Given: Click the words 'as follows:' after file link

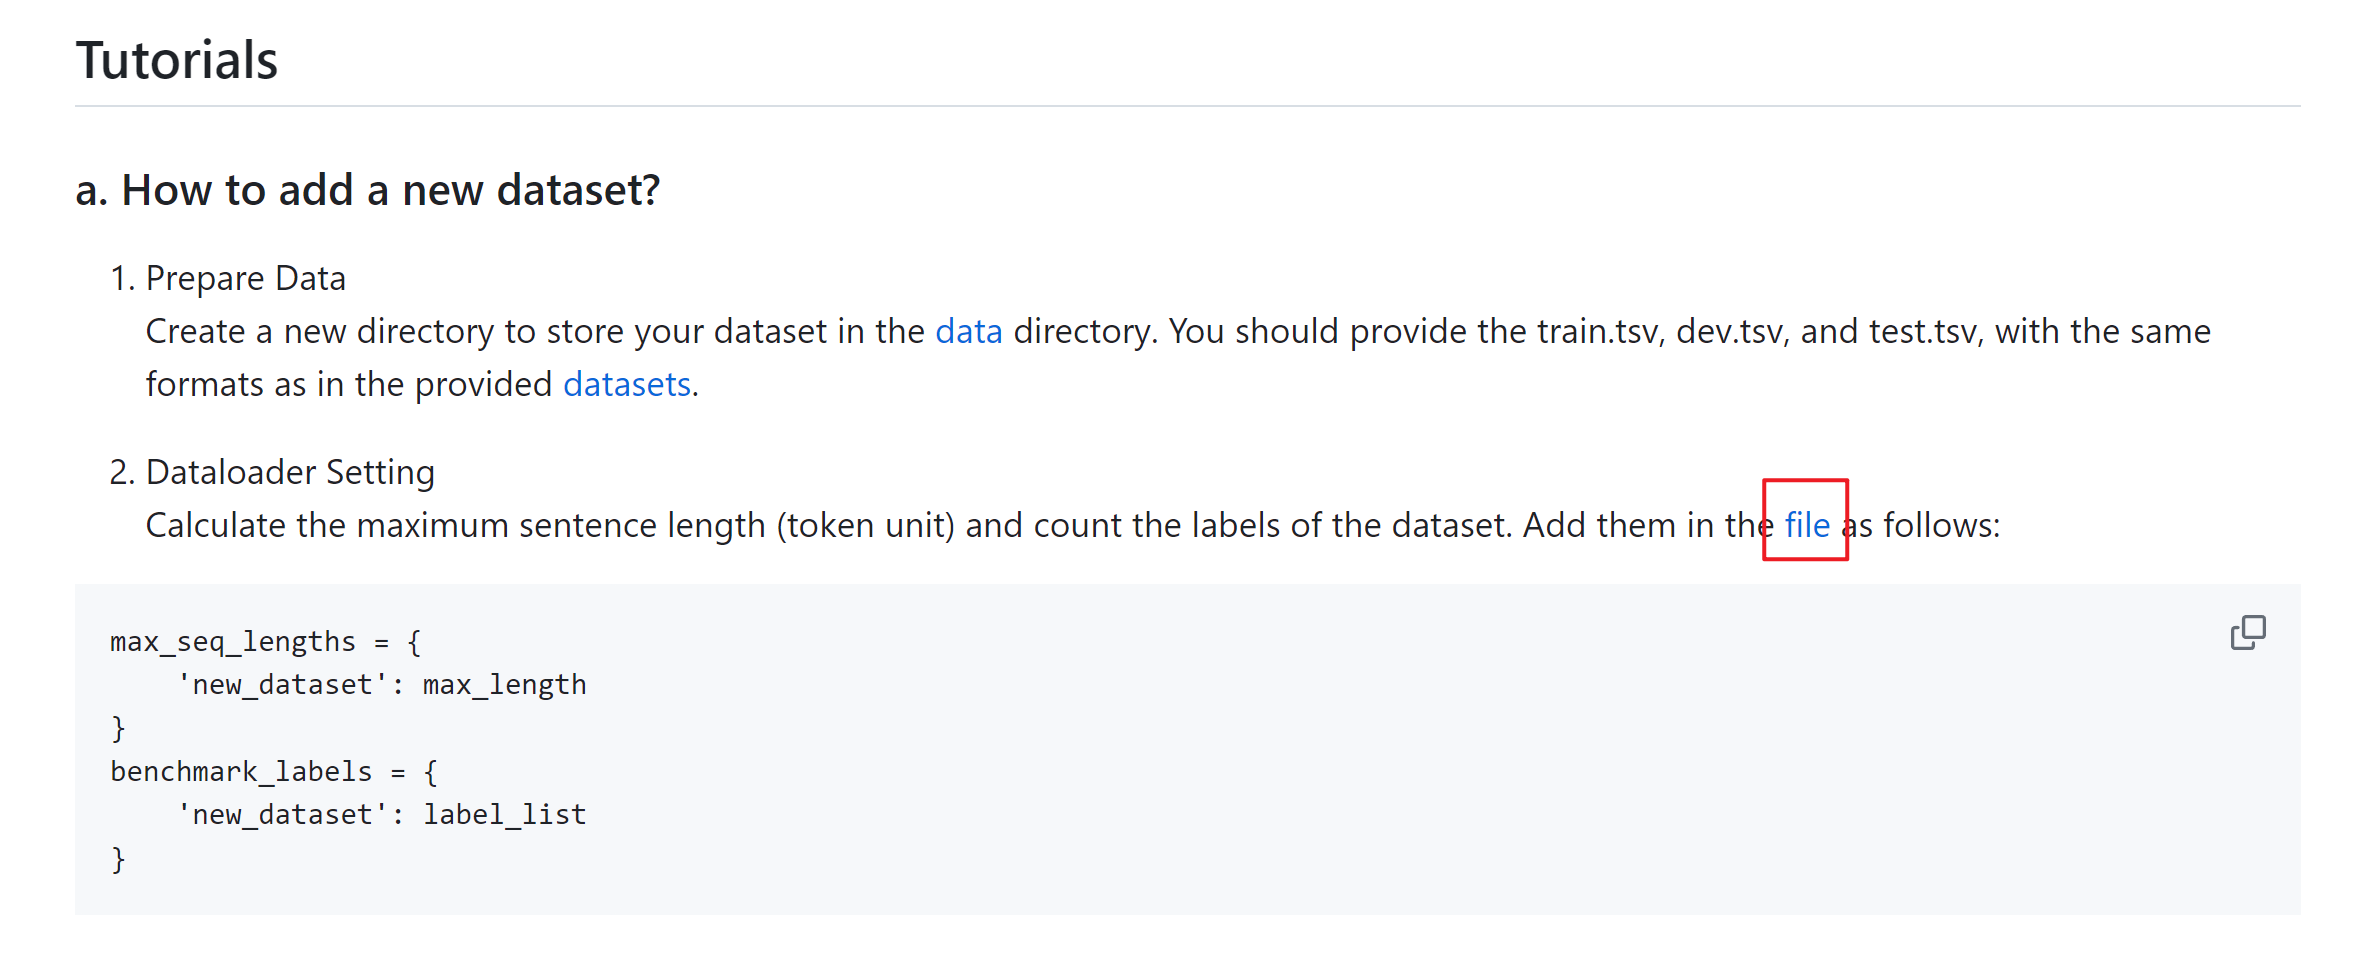Looking at the screenshot, I should click(1921, 525).
